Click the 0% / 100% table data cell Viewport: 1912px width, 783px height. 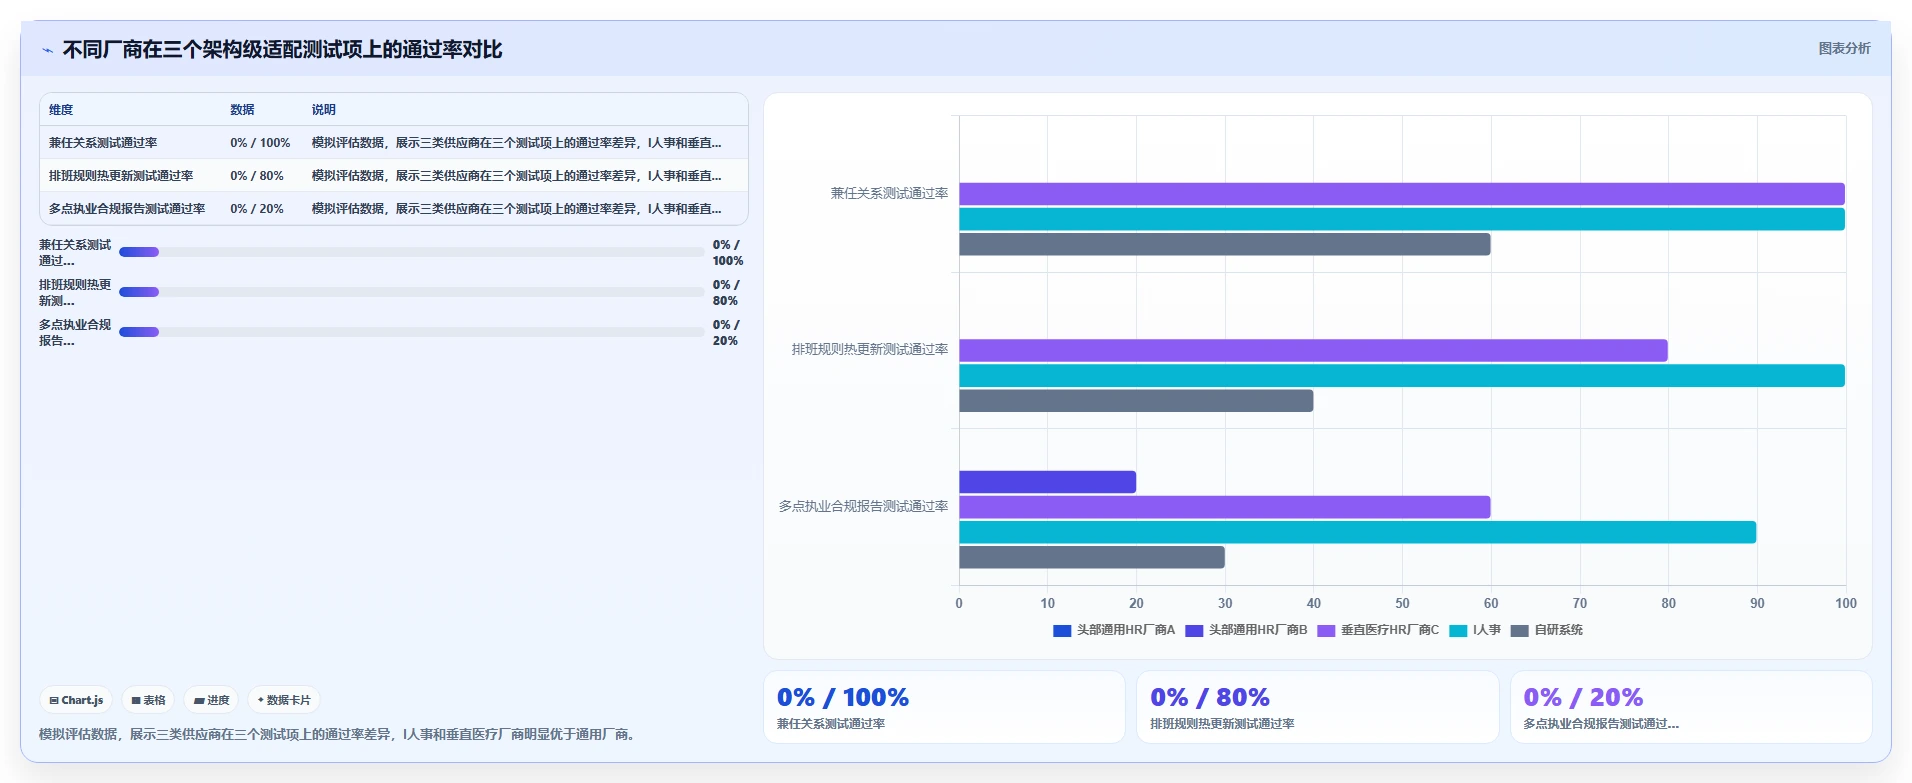pyautogui.click(x=260, y=143)
